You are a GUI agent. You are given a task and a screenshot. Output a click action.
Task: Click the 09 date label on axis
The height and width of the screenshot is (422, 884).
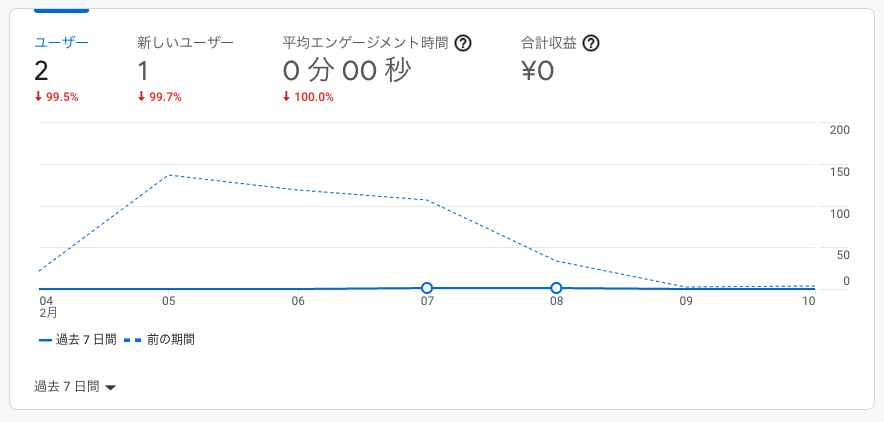(x=686, y=301)
